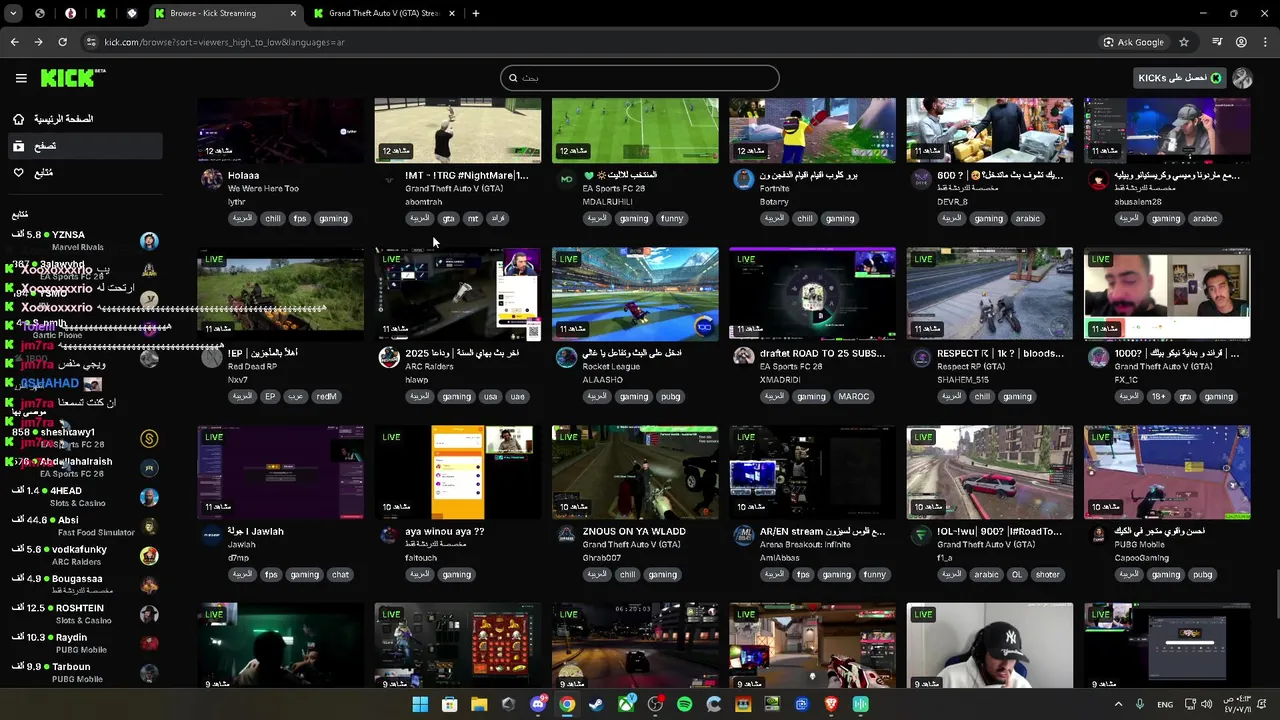1280x720 pixels.
Task: Go back to the previous page
Action: pyautogui.click(x=14, y=42)
